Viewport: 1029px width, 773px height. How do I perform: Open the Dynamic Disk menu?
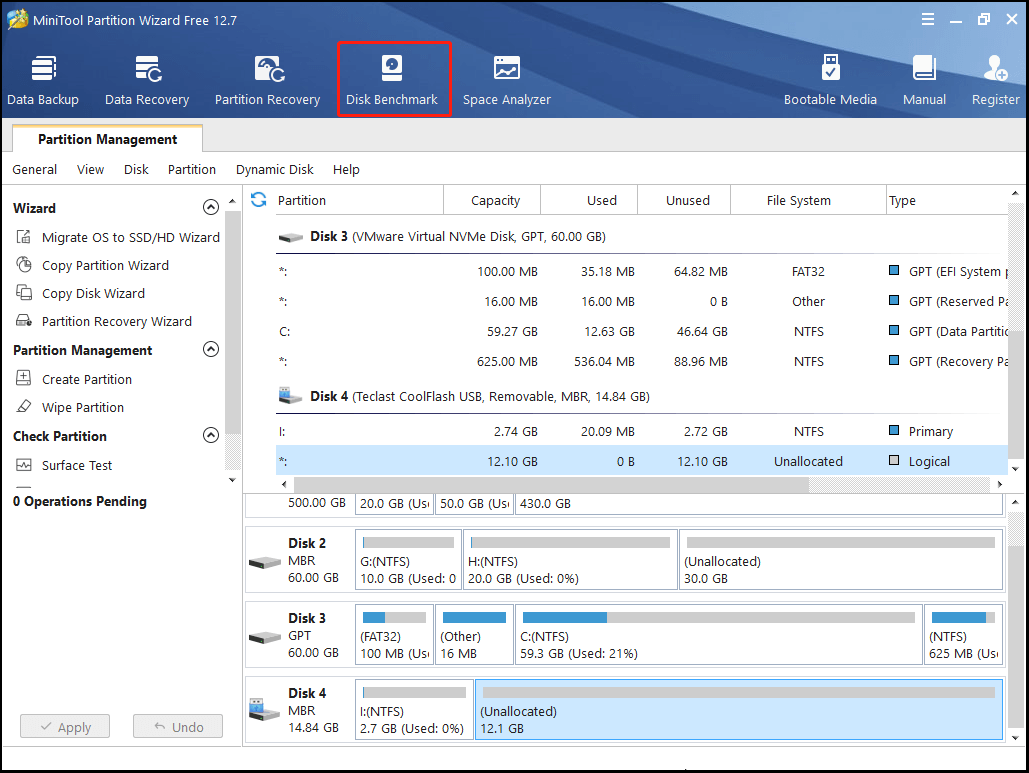tap(275, 169)
